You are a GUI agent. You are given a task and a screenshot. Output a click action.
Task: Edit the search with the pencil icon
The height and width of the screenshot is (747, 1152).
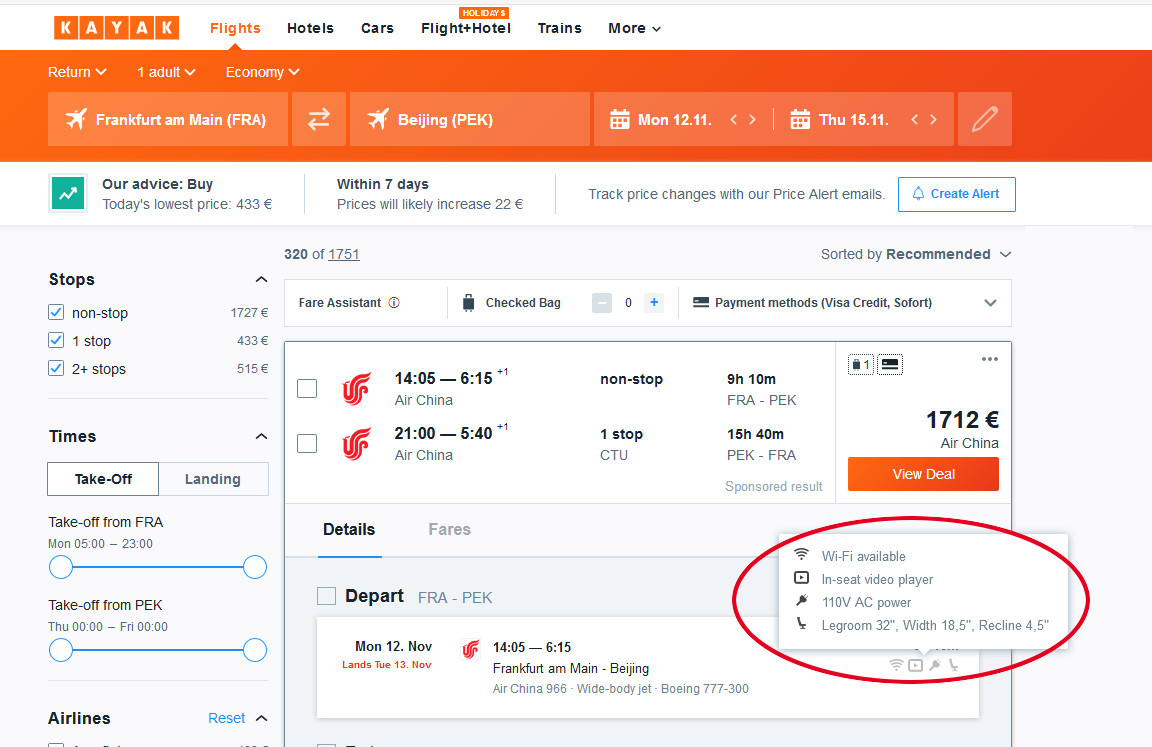985,119
